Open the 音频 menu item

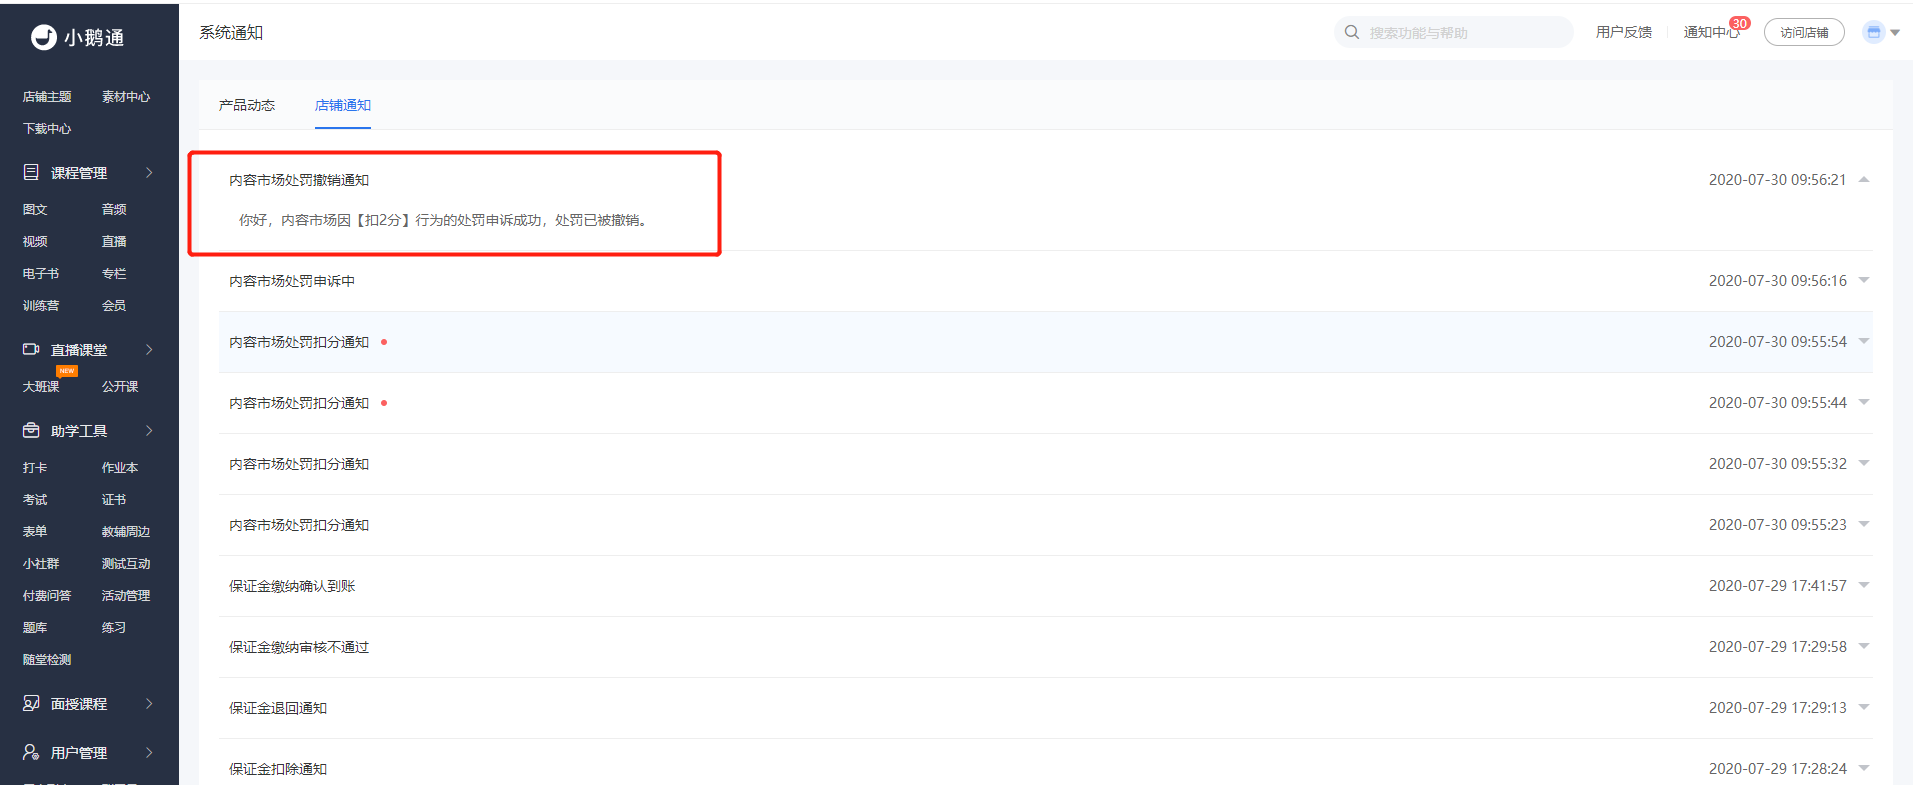[114, 210]
